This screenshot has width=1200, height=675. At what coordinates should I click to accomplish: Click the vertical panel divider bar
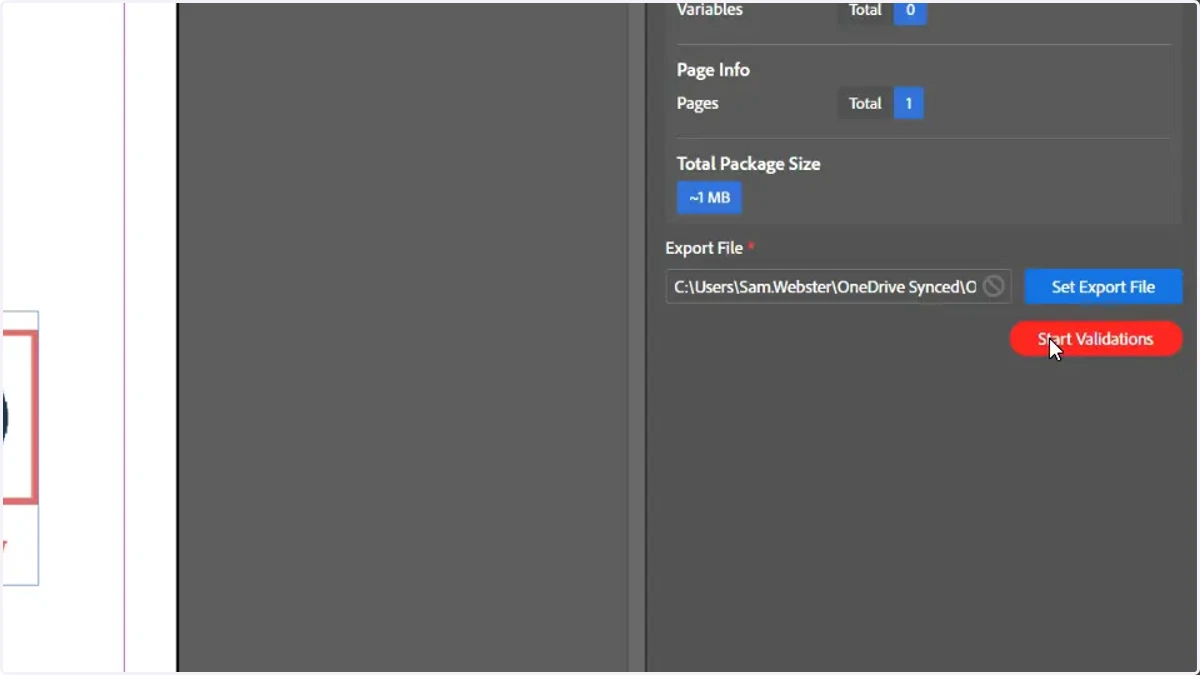638,337
